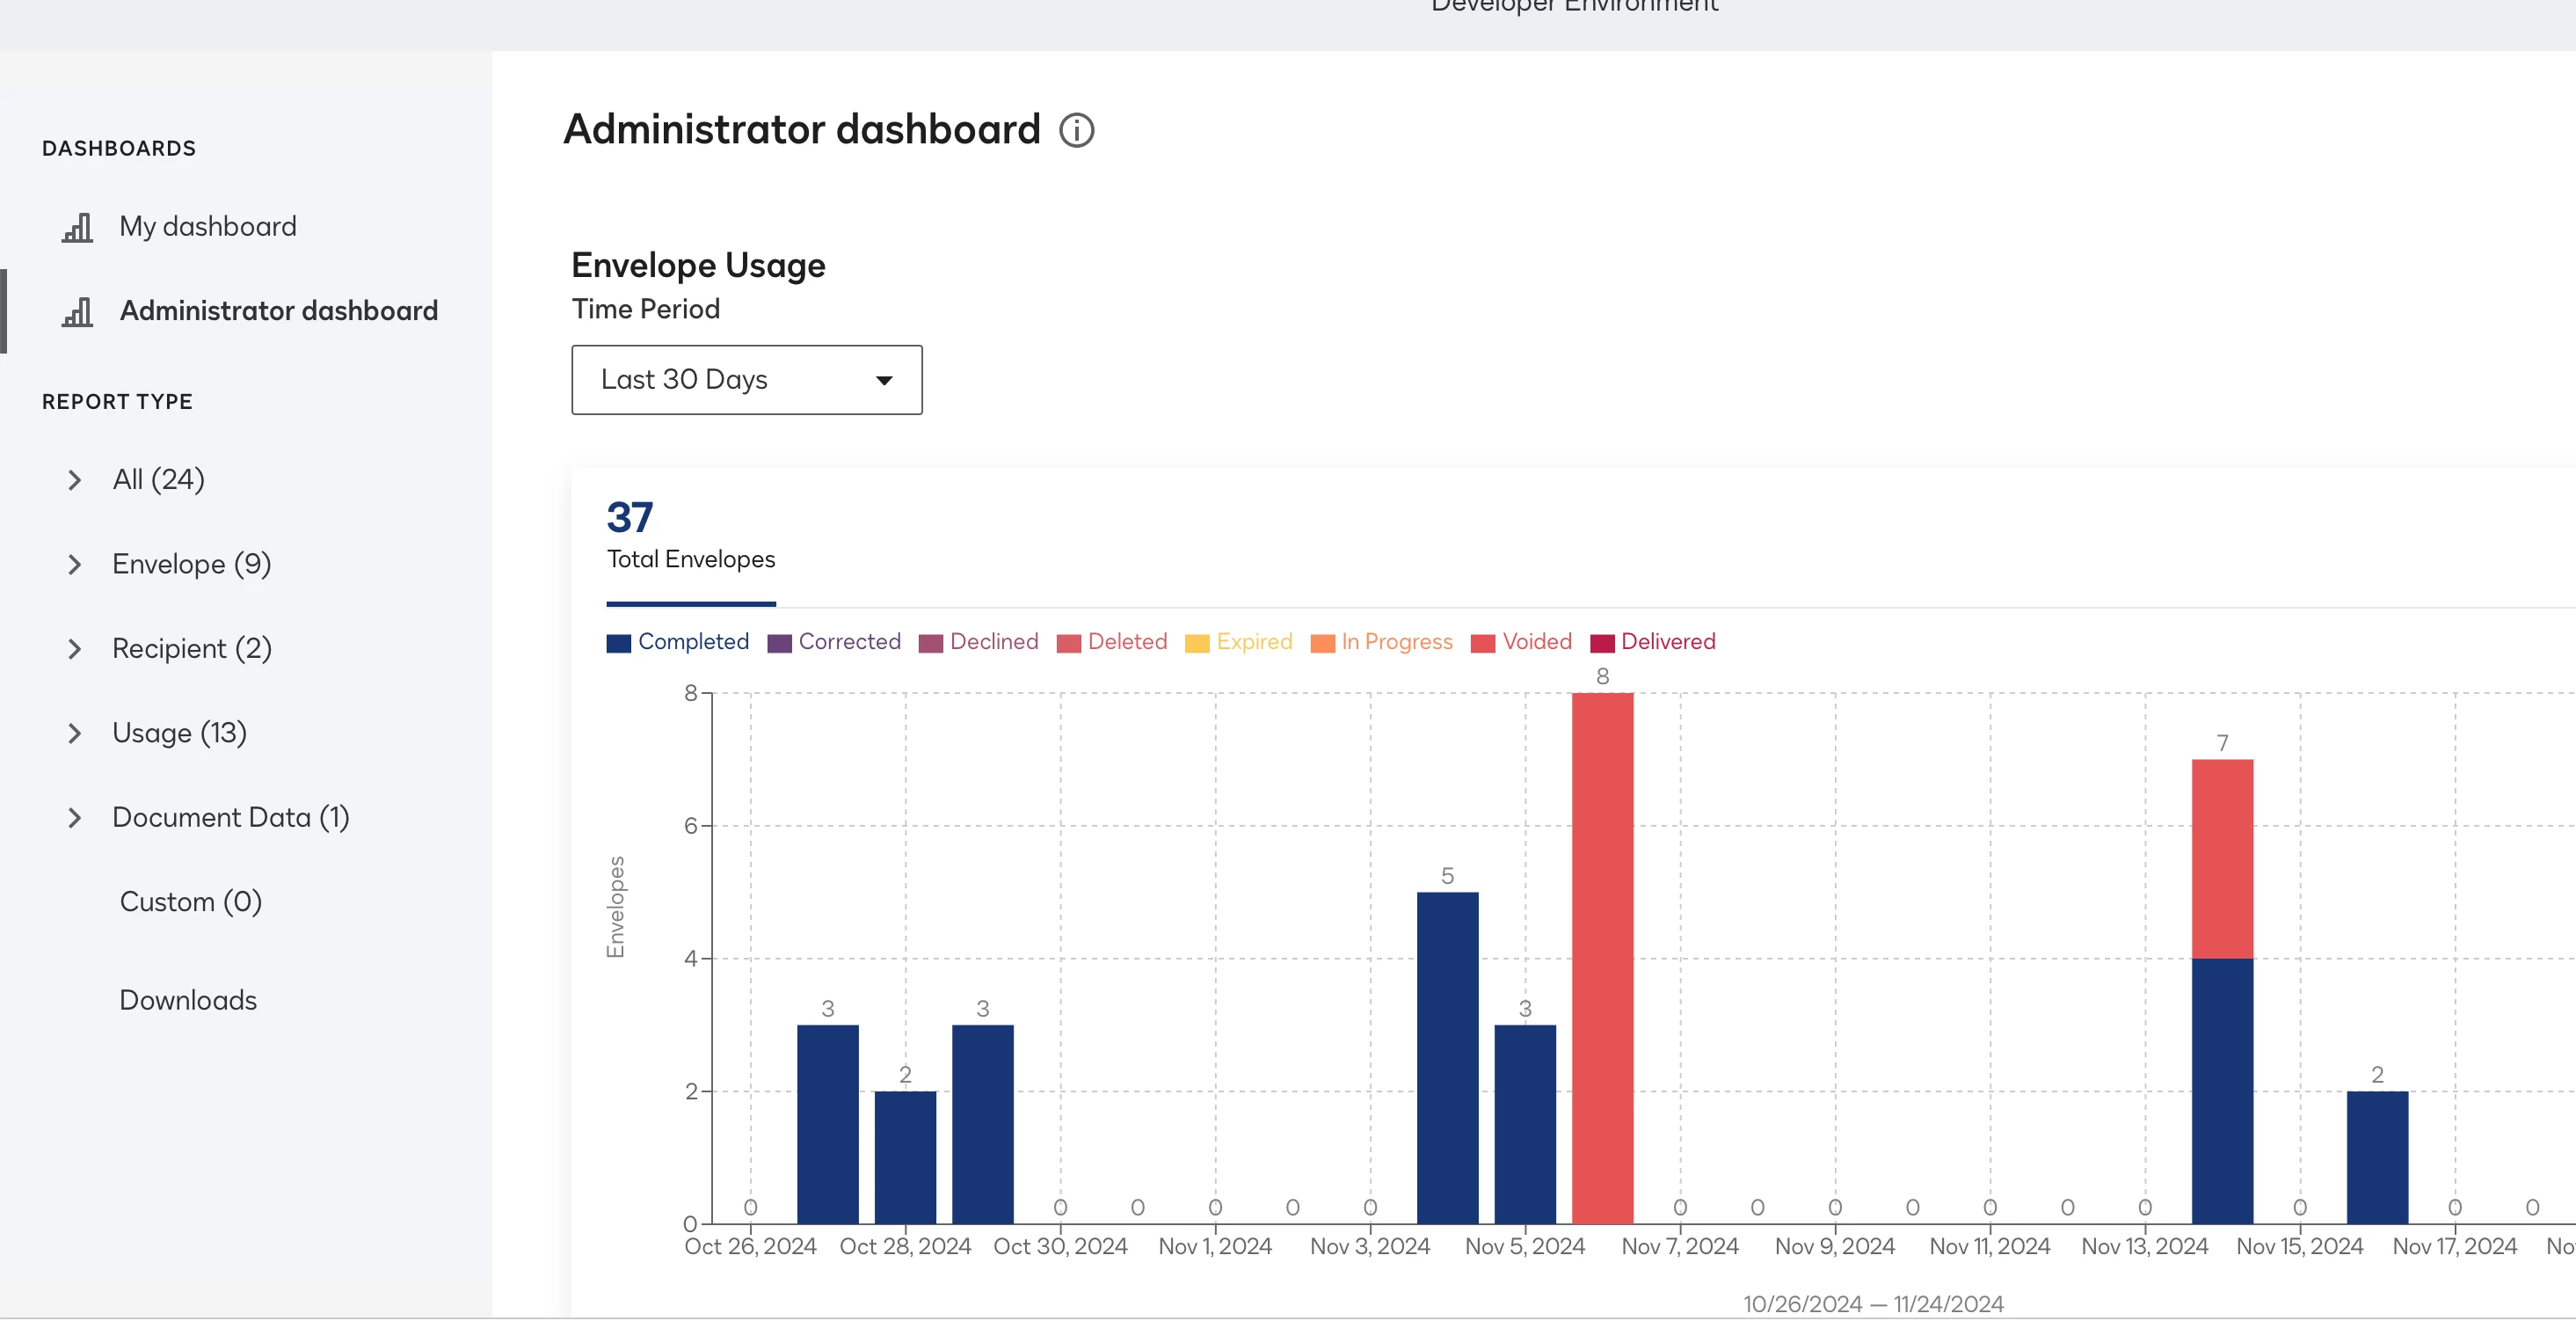Click the My dashboard chart icon
Viewport: 2576px width, 1321px height.
[77, 227]
